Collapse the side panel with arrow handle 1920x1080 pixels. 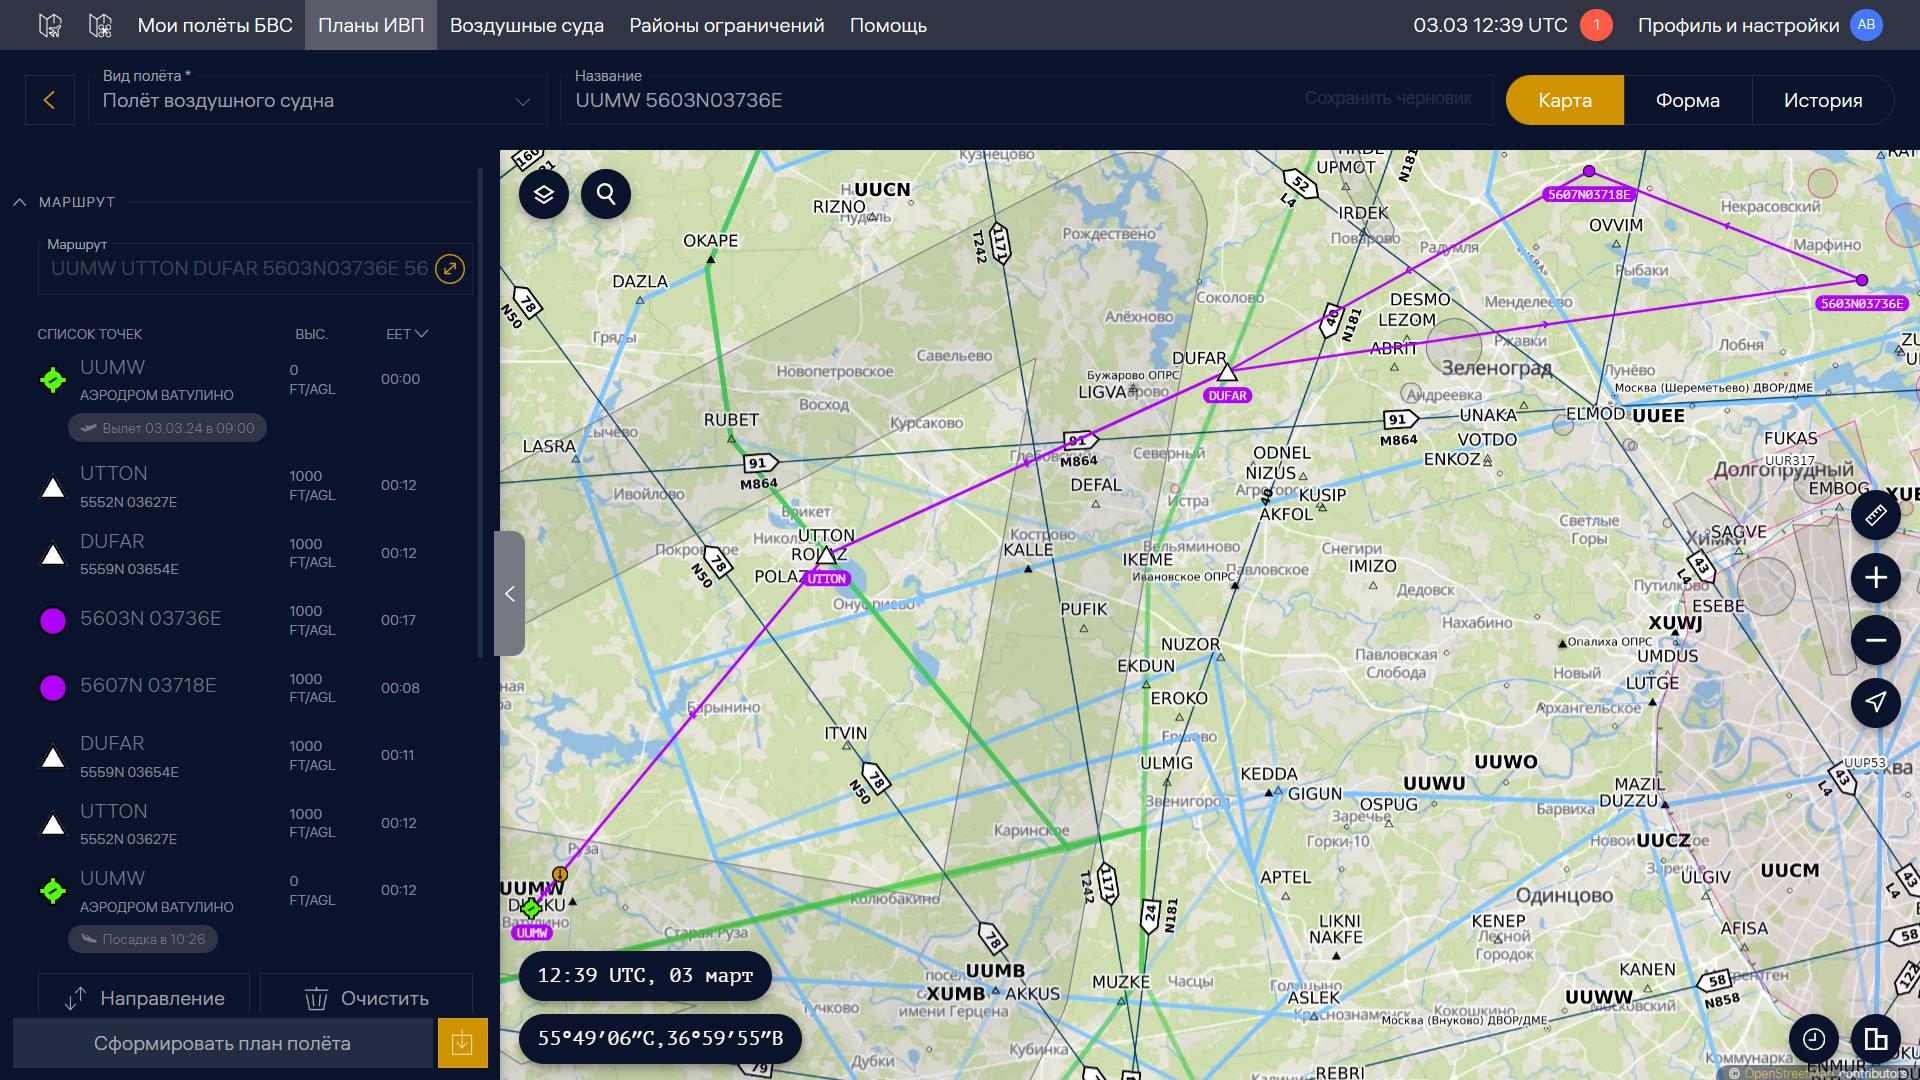coord(509,594)
